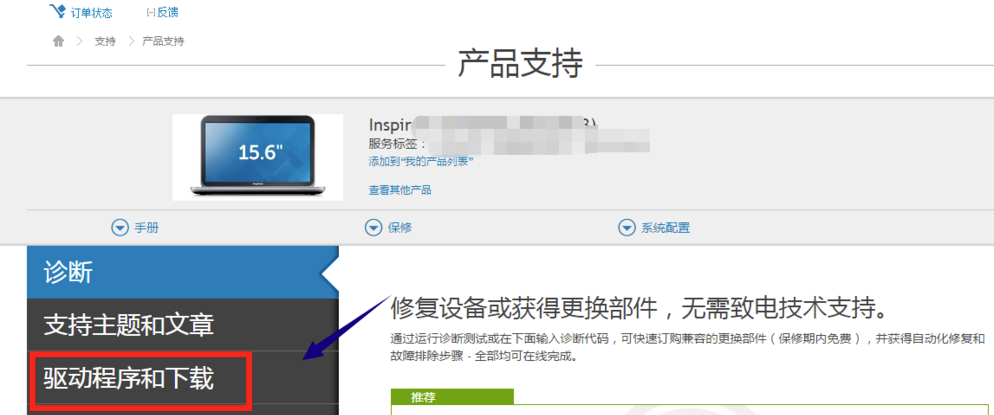Click the home icon in the breadcrumb
This screenshot has width=994, height=415.
point(58,41)
